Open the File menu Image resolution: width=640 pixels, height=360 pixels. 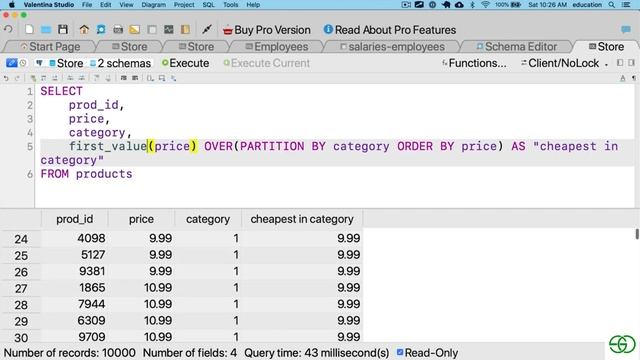87,4
